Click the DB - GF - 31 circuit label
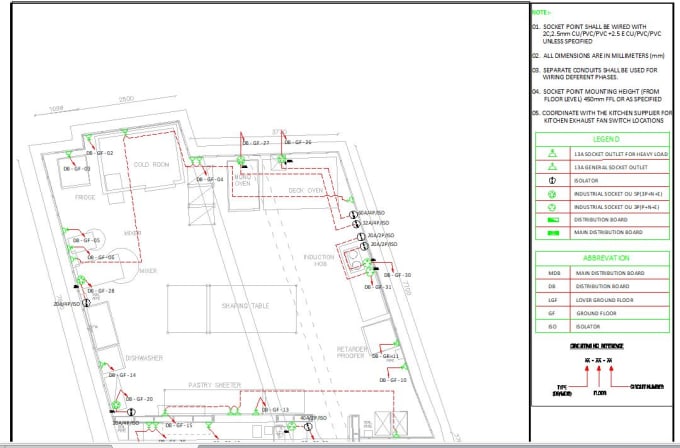680x448 pixels. point(378,287)
